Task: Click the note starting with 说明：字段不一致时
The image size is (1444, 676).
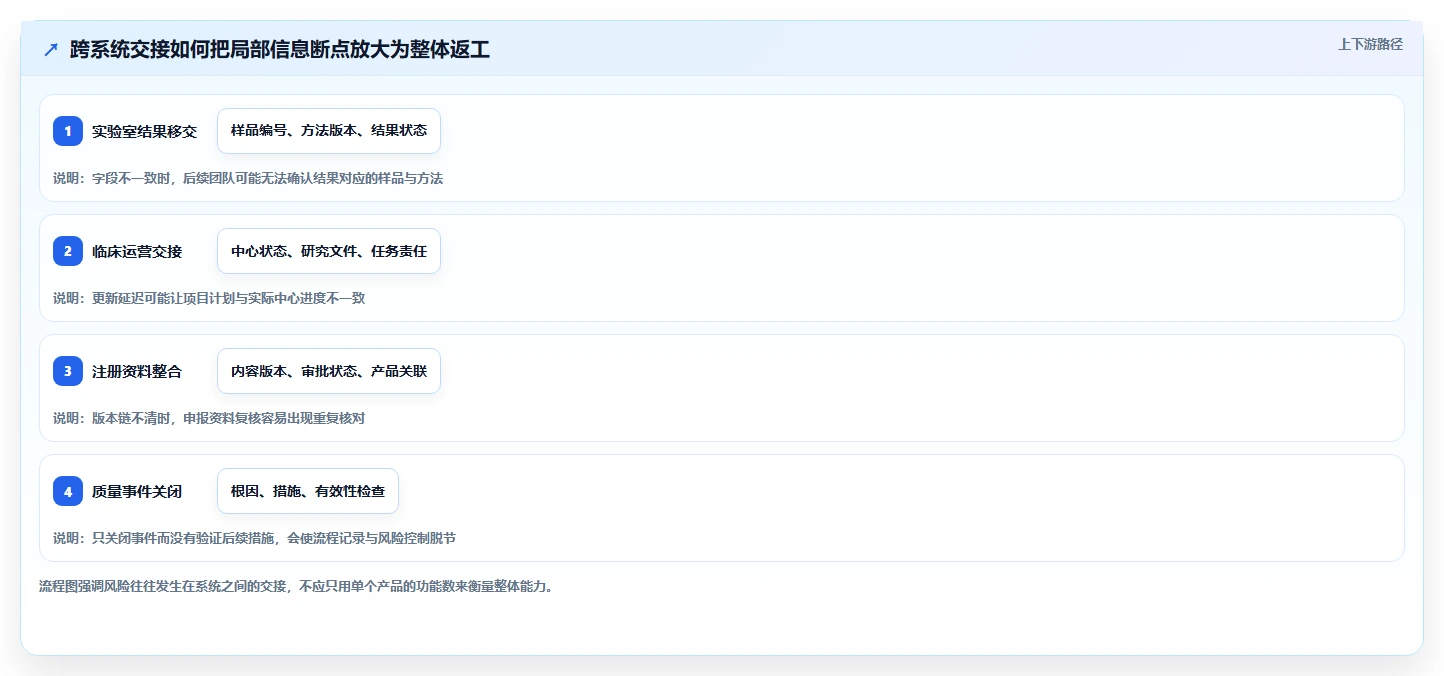Action: point(248,178)
